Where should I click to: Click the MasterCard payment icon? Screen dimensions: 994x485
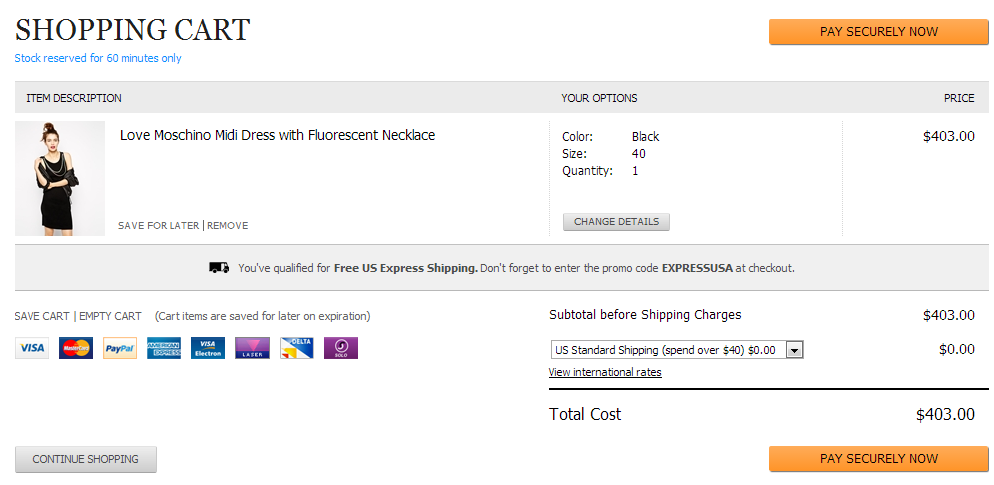[x=76, y=348]
